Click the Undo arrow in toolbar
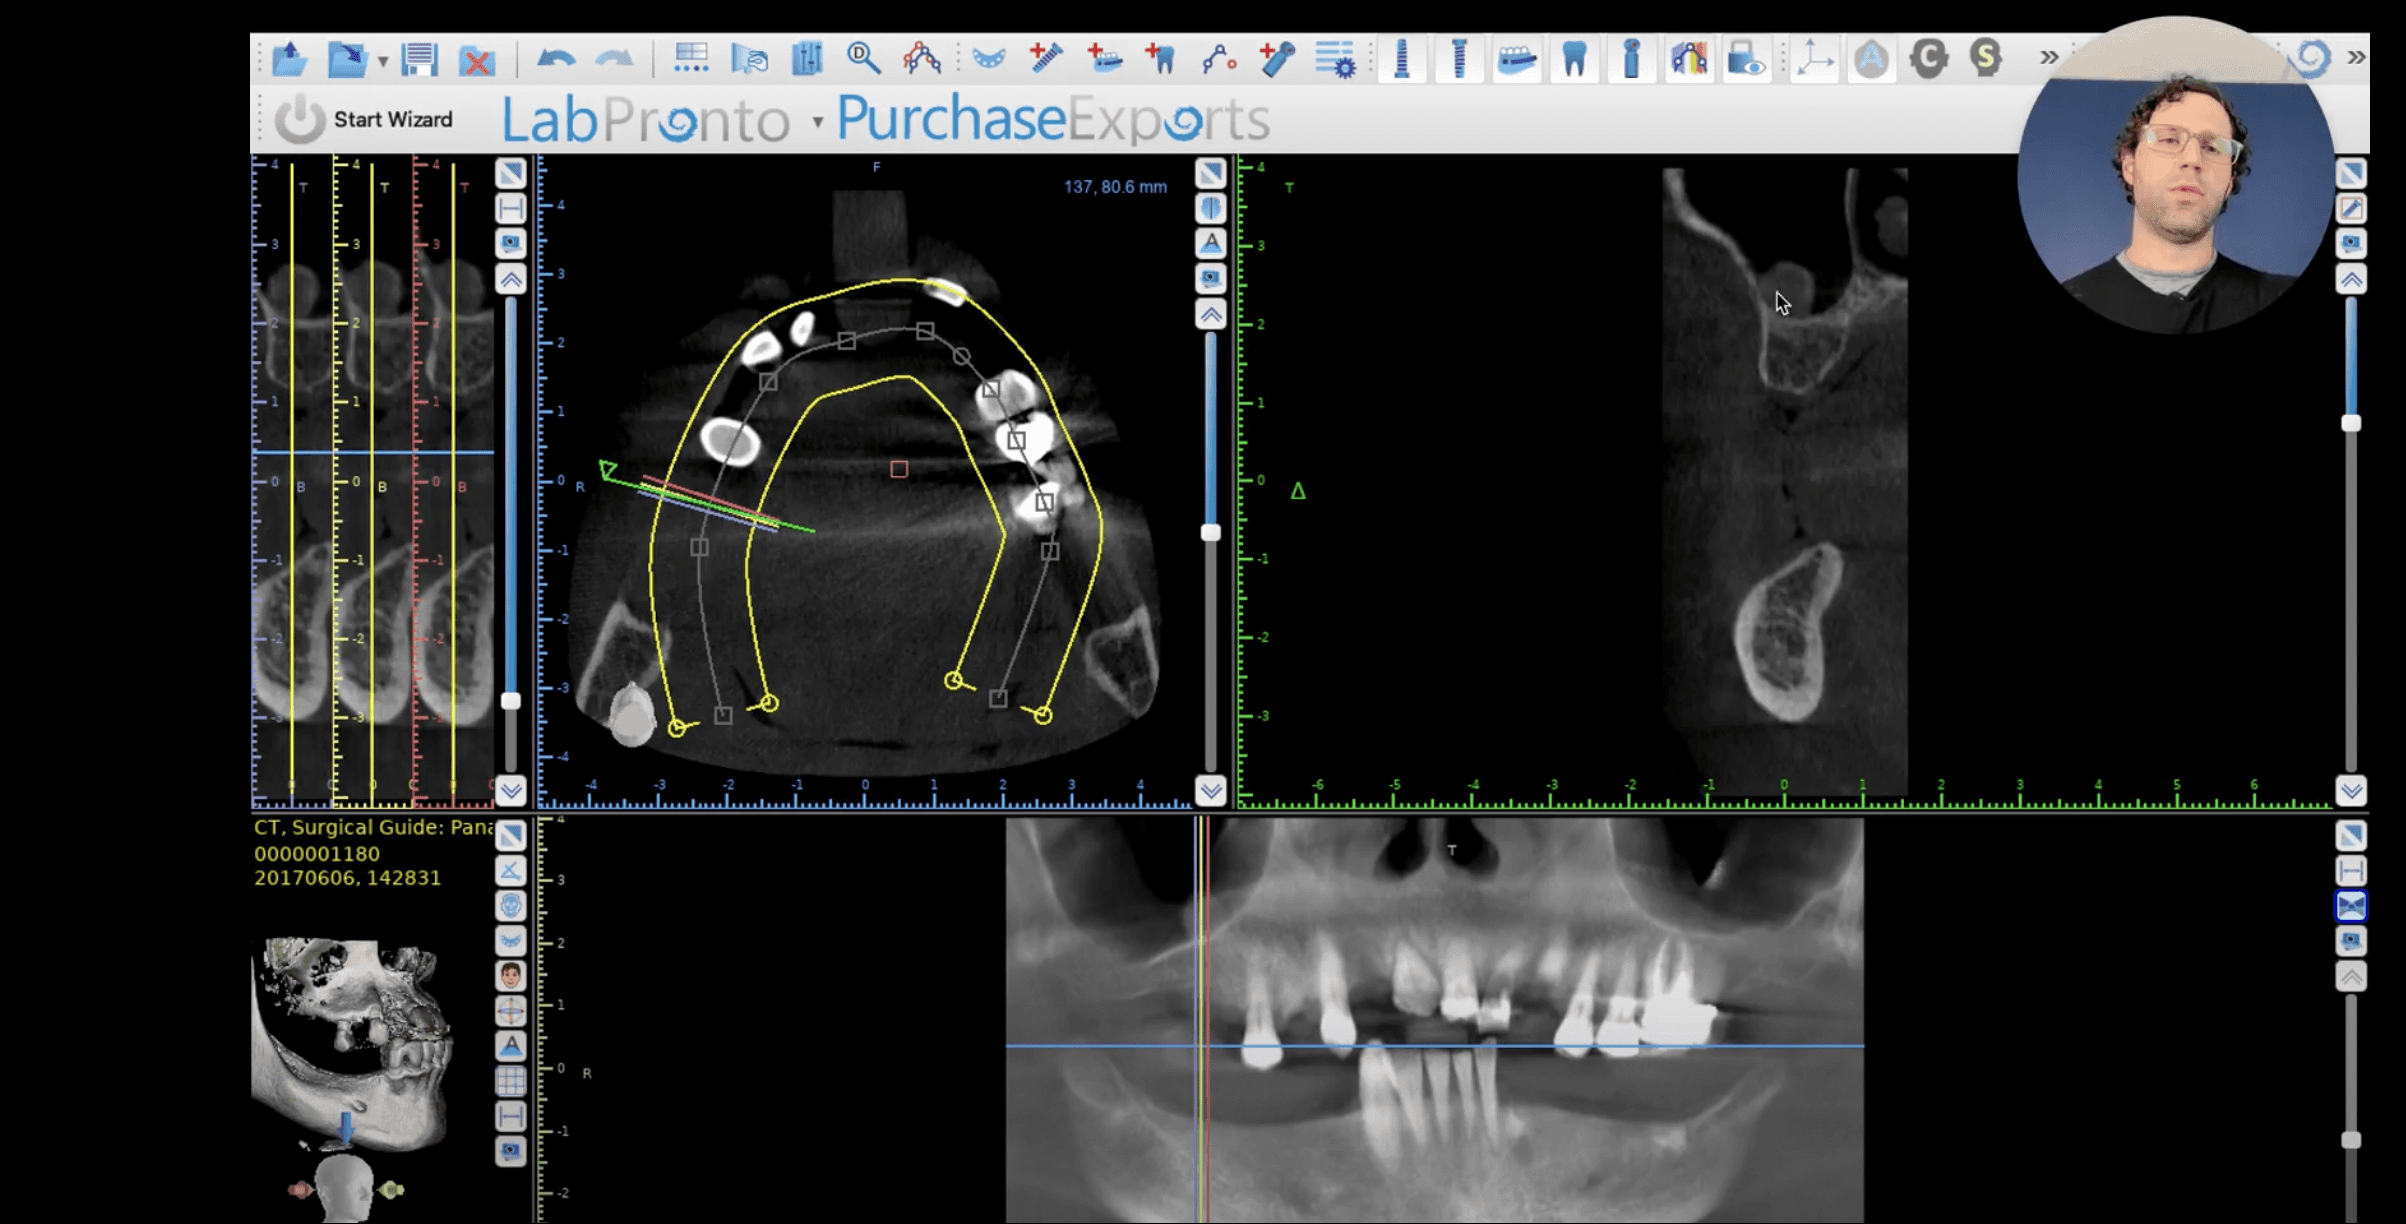This screenshot has height=1224, width=2406. pos(555,59)
